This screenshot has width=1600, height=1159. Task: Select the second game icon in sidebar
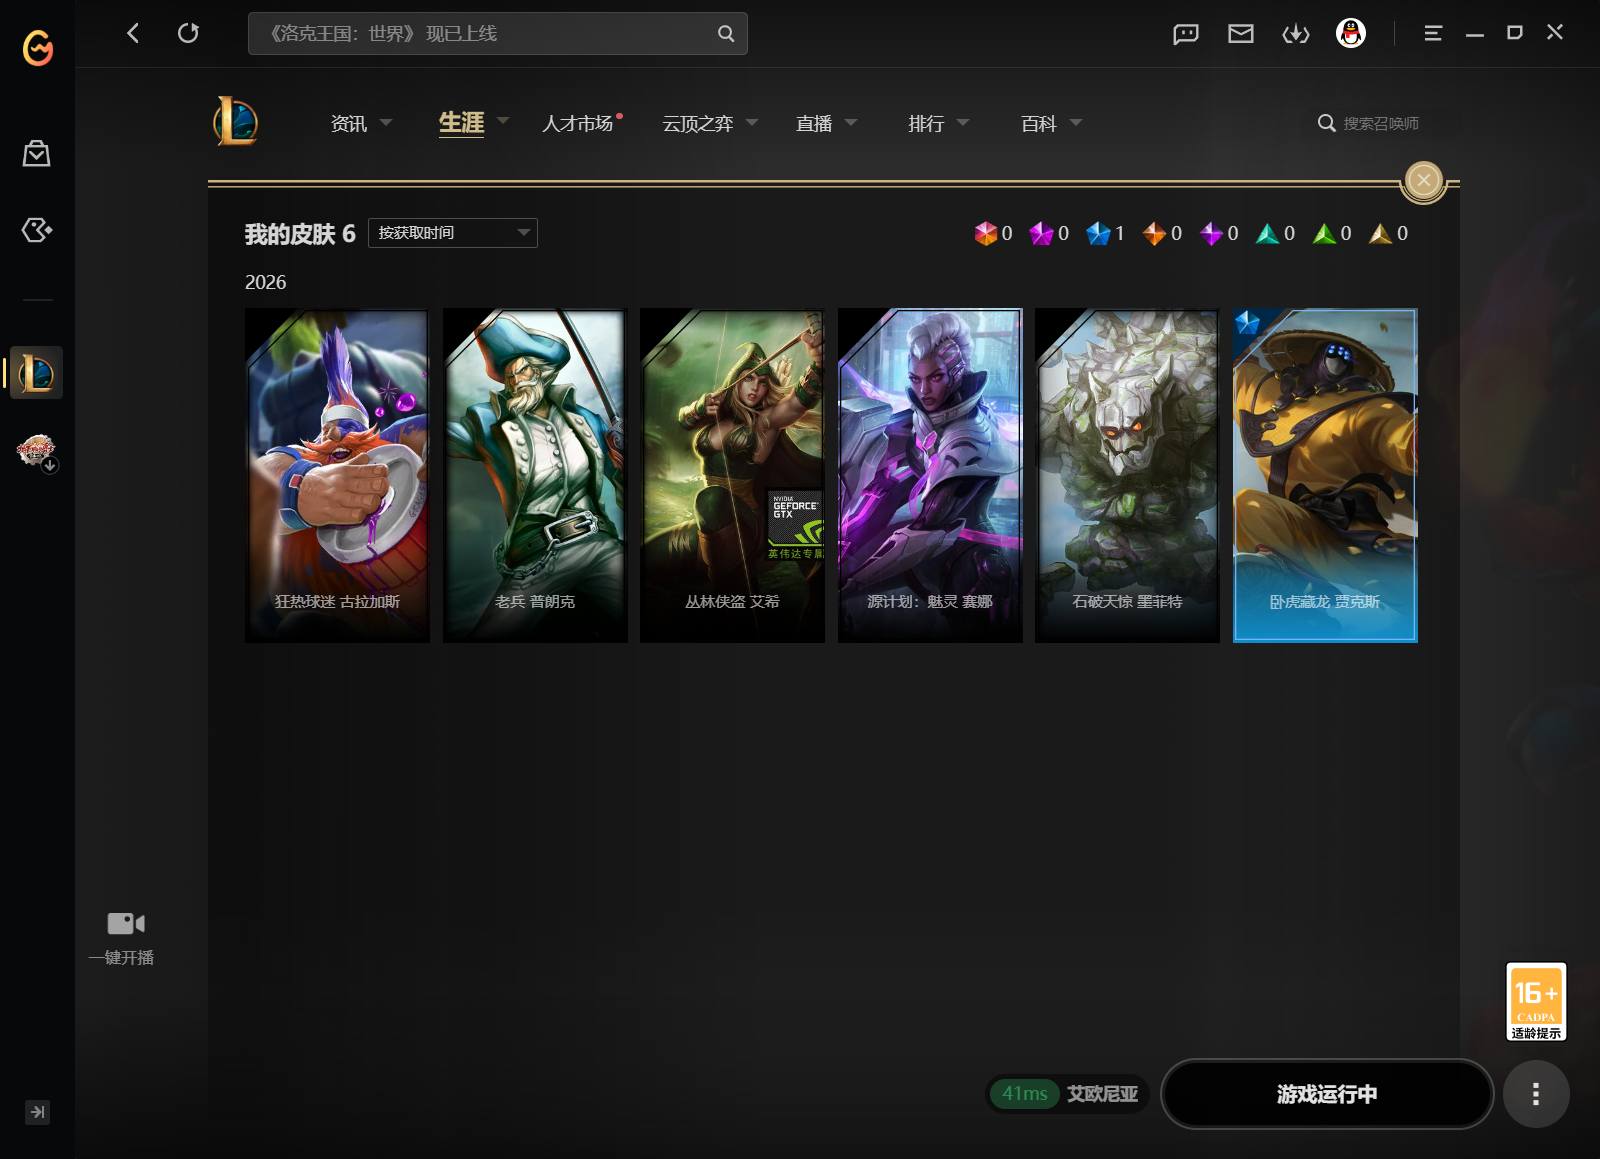coord(37,452)
